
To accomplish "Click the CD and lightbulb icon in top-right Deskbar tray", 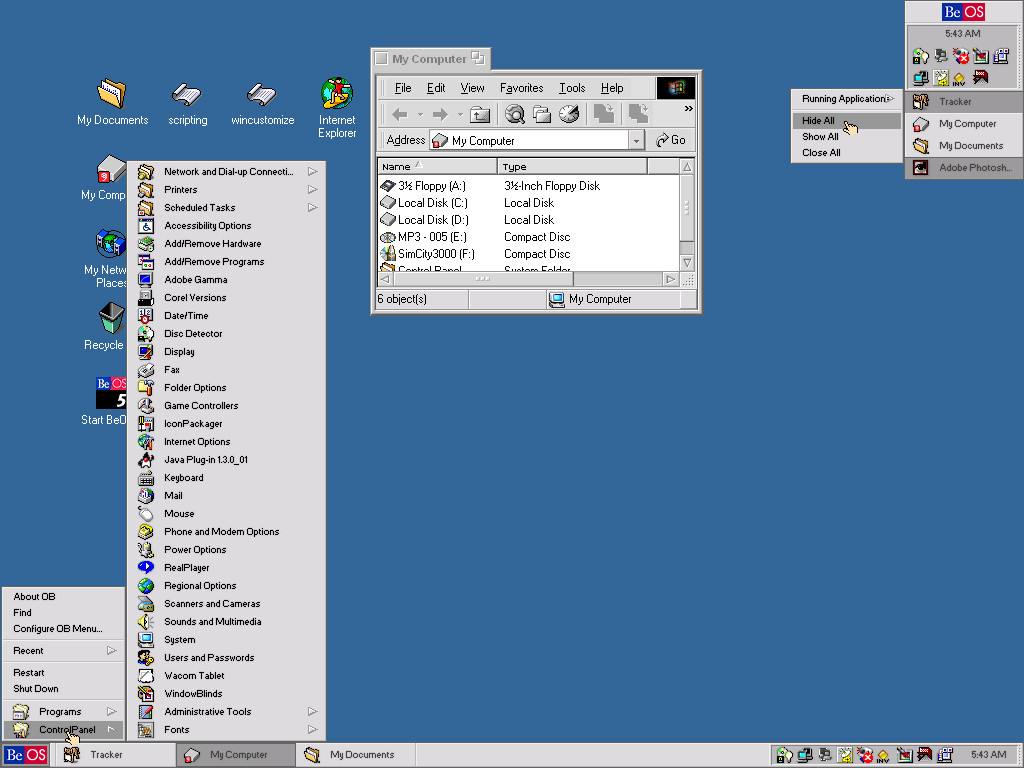I will (x=920, y=56).
